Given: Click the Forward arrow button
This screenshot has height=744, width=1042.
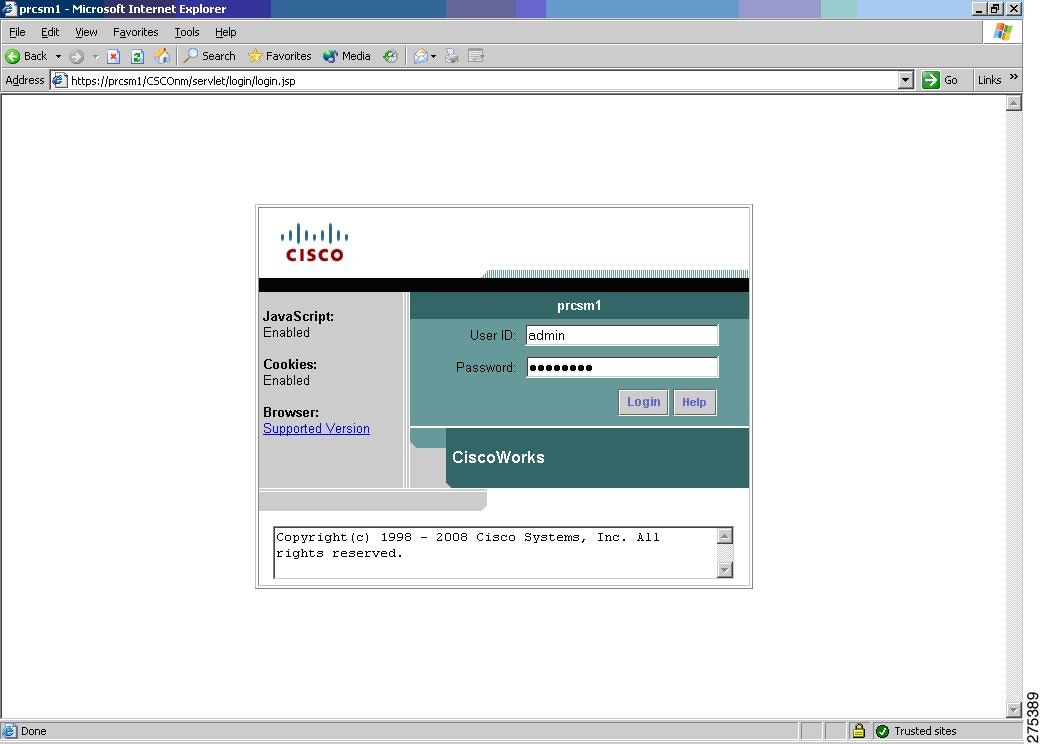Looking at the screenshot, I should point(76,56).
